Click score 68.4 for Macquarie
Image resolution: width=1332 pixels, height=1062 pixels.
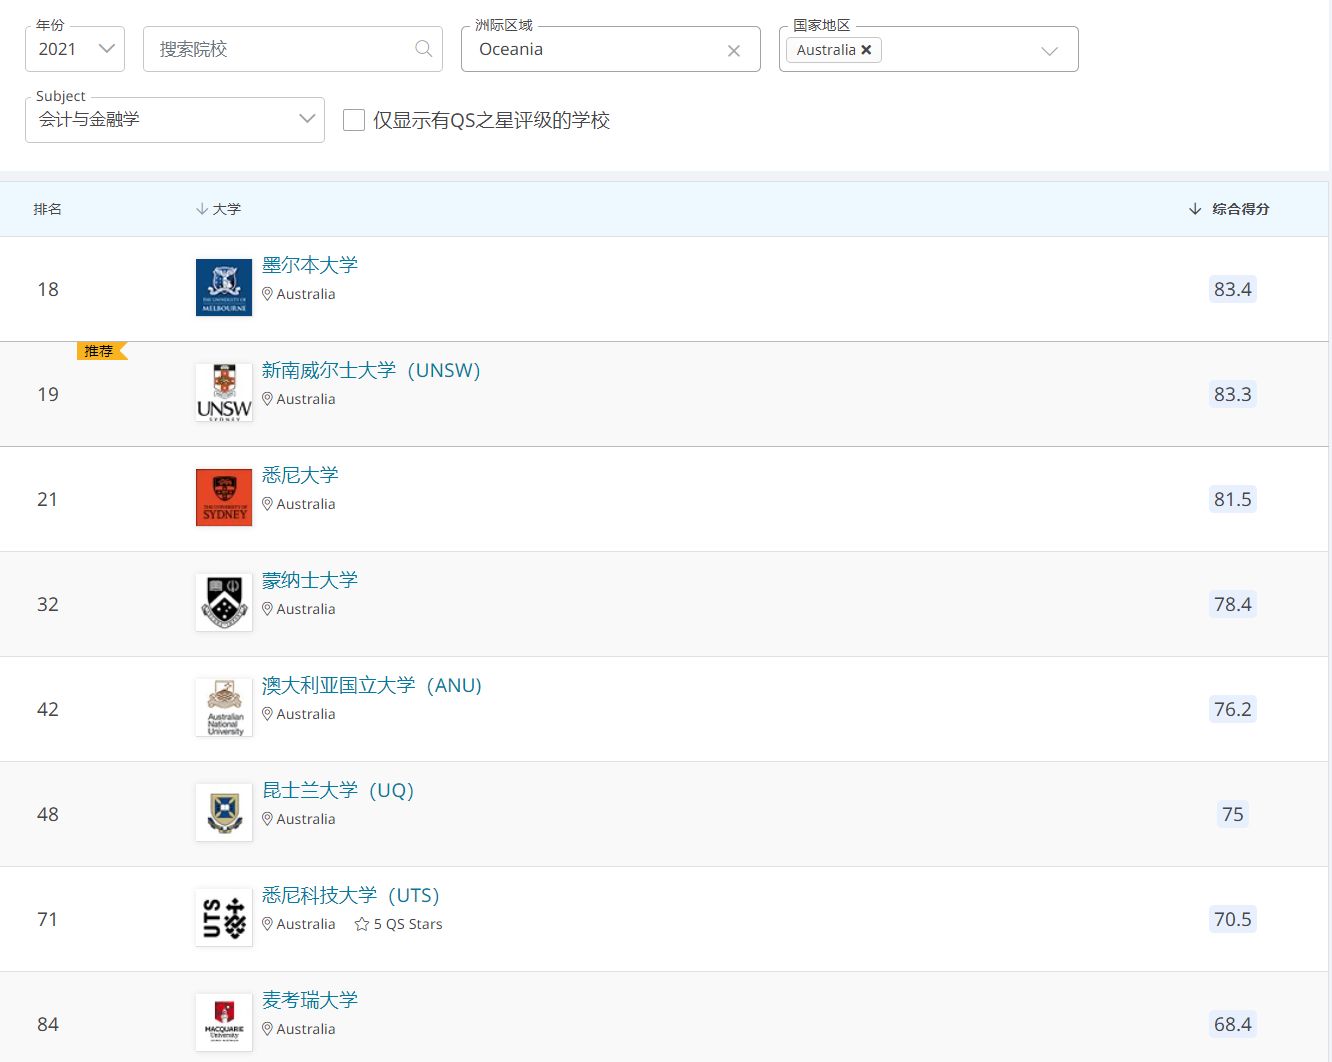point(1233,1024)
